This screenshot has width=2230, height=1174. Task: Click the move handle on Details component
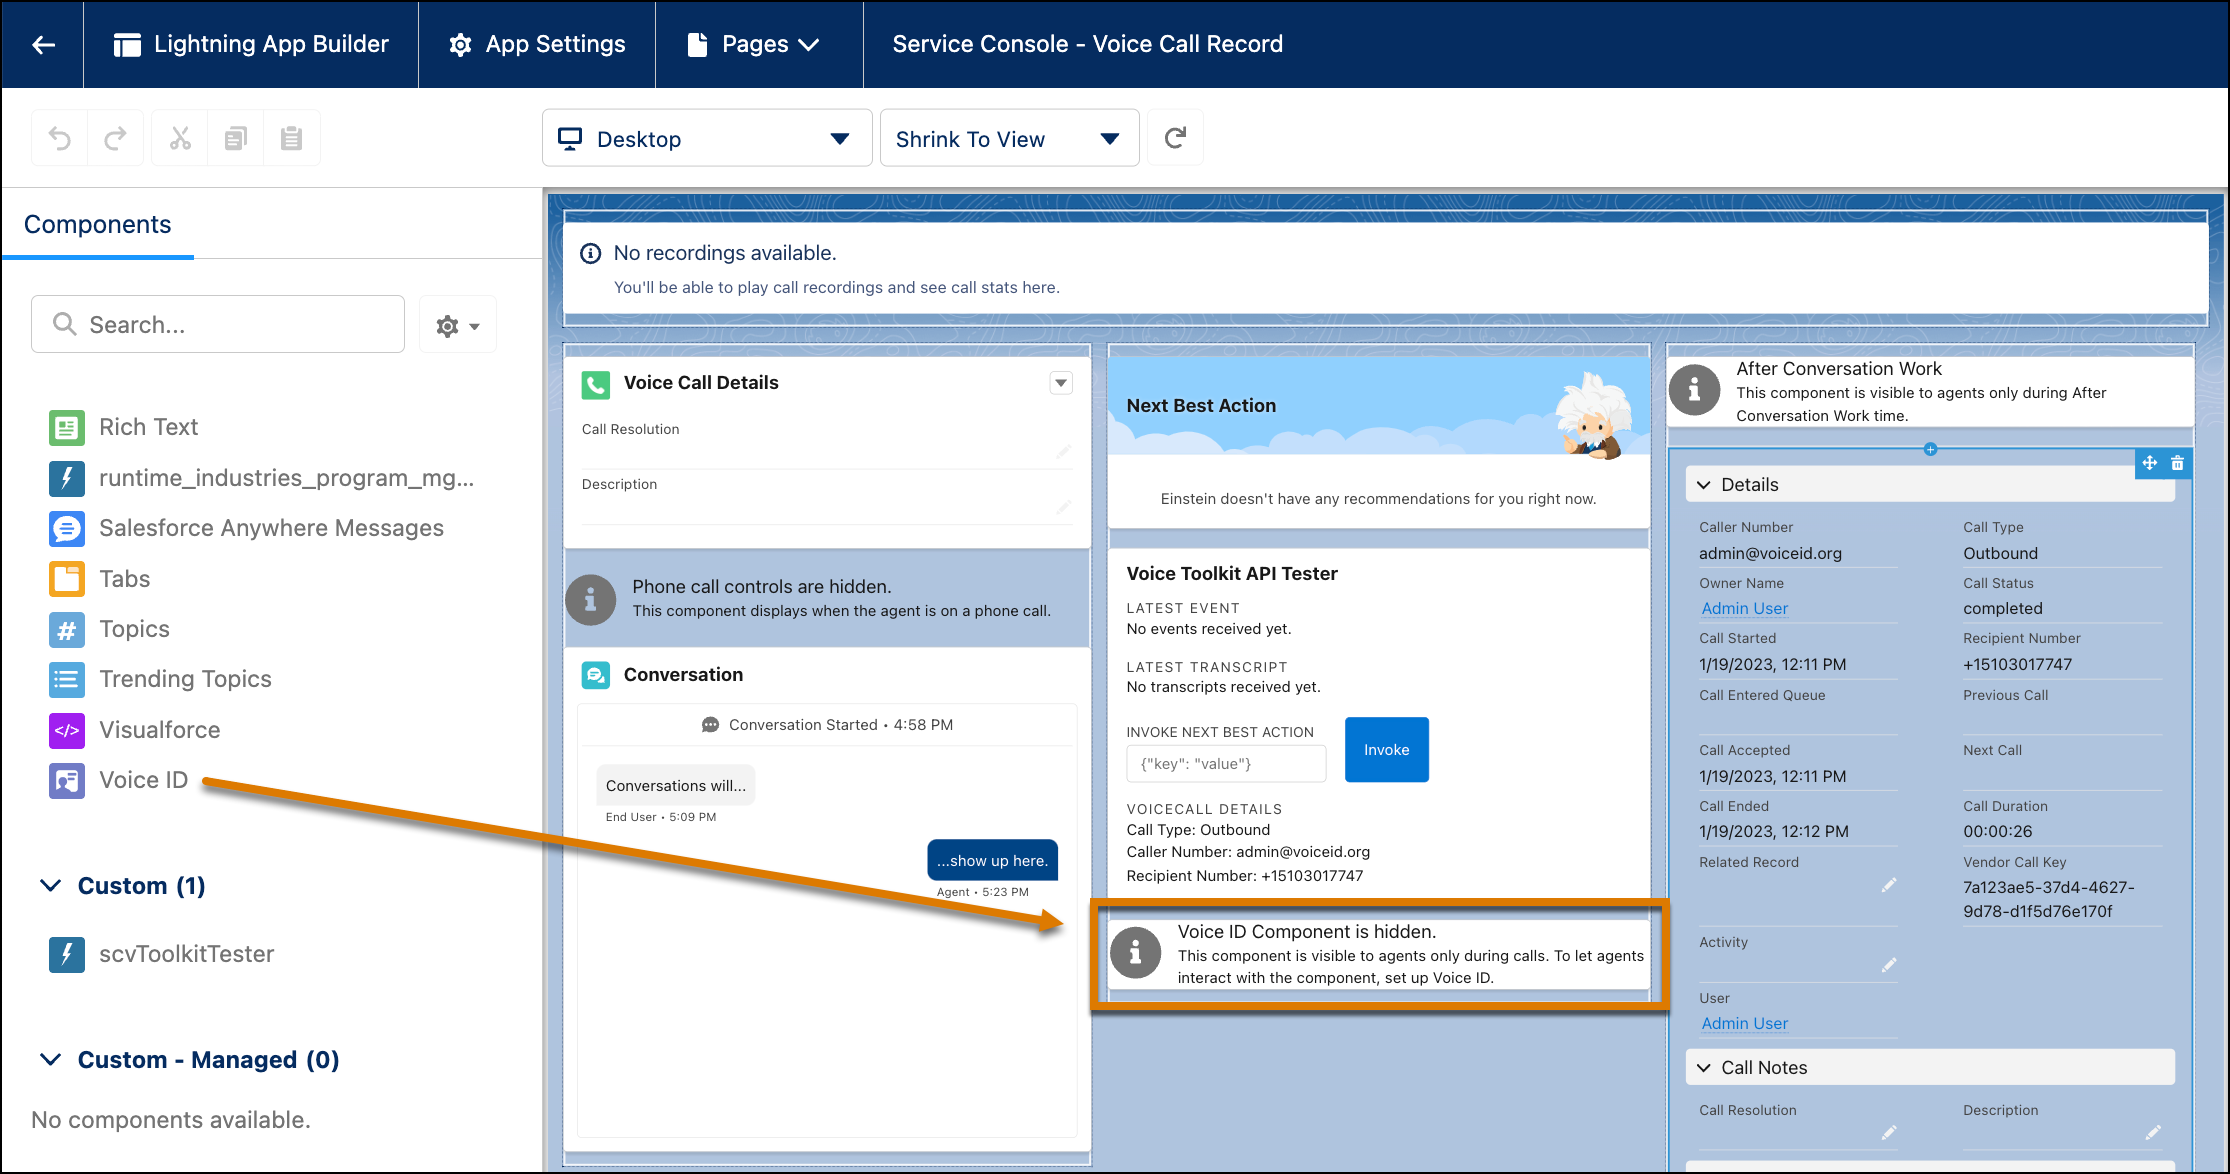tap(2149, 463)
